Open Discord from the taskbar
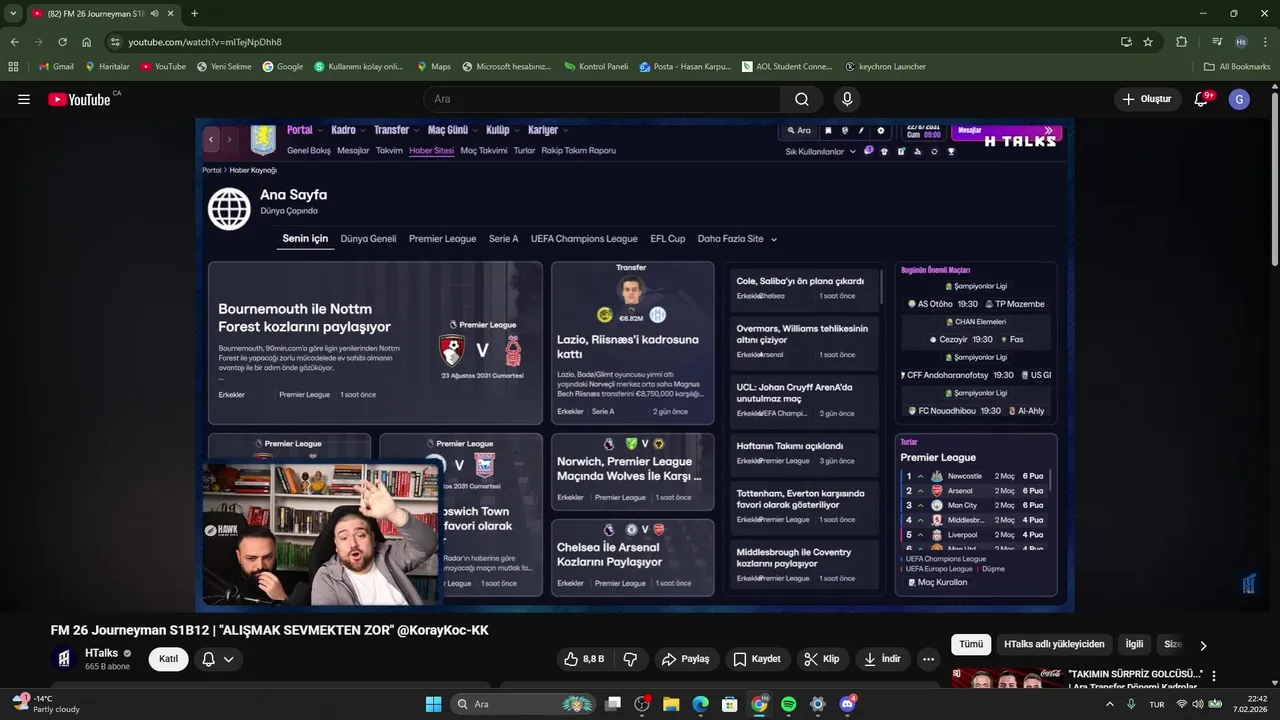Viewport: 1280px width, 720px height. [847, 704]
